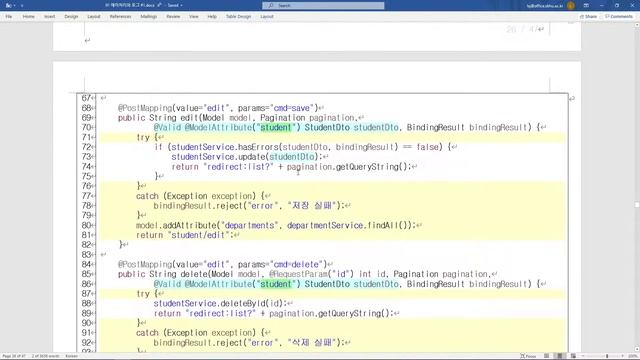Open the File tab
Screen dimensions: 640x360
[x=9, y=17]
